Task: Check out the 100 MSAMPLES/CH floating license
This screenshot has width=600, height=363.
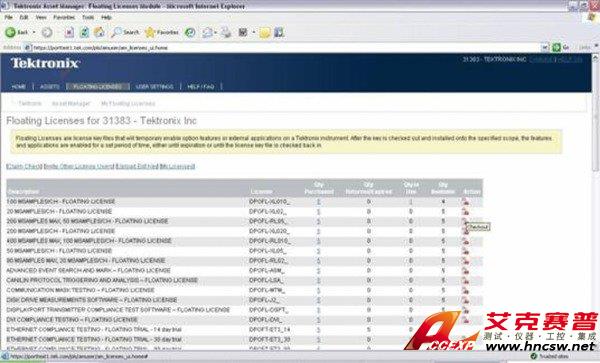Action: point(465,202)
